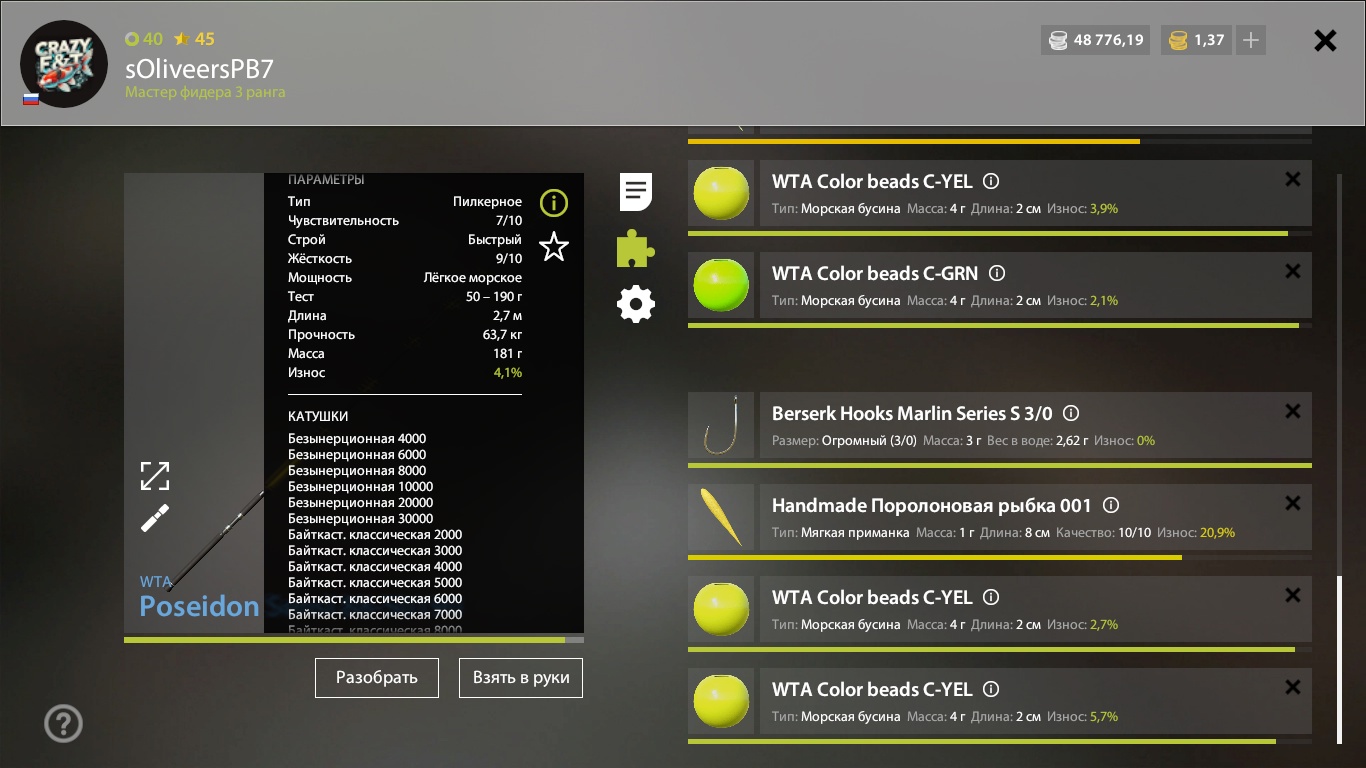Click the КАТУШКИ section heading
The height and width of the screenshot is (768, 1366).
318,416
